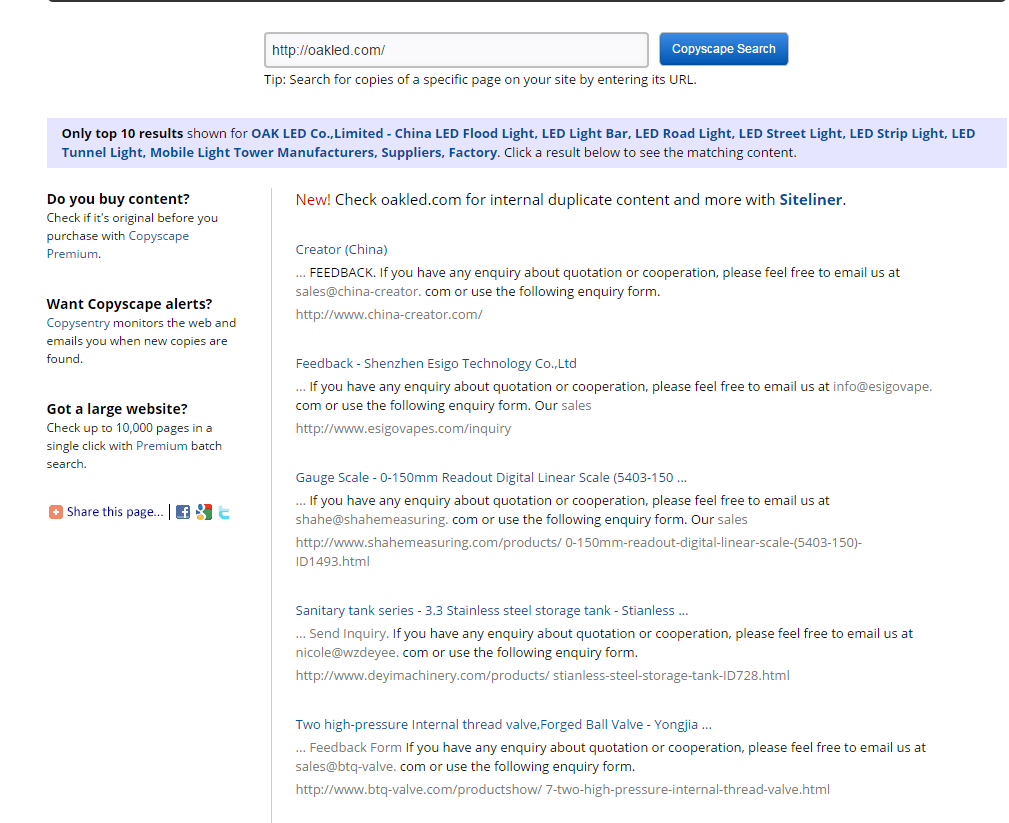Open the Gauge Scale Digital Linear Scale result
1009x823 pixels.
491,477
